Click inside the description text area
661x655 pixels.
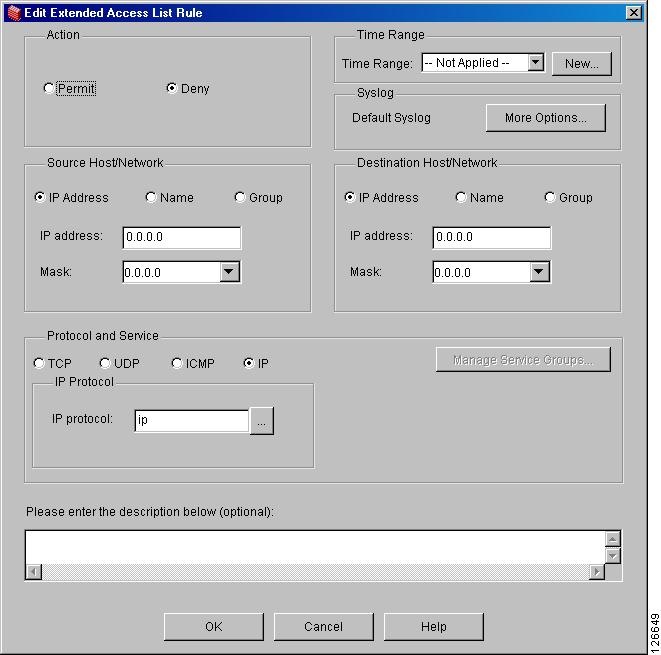315,547
